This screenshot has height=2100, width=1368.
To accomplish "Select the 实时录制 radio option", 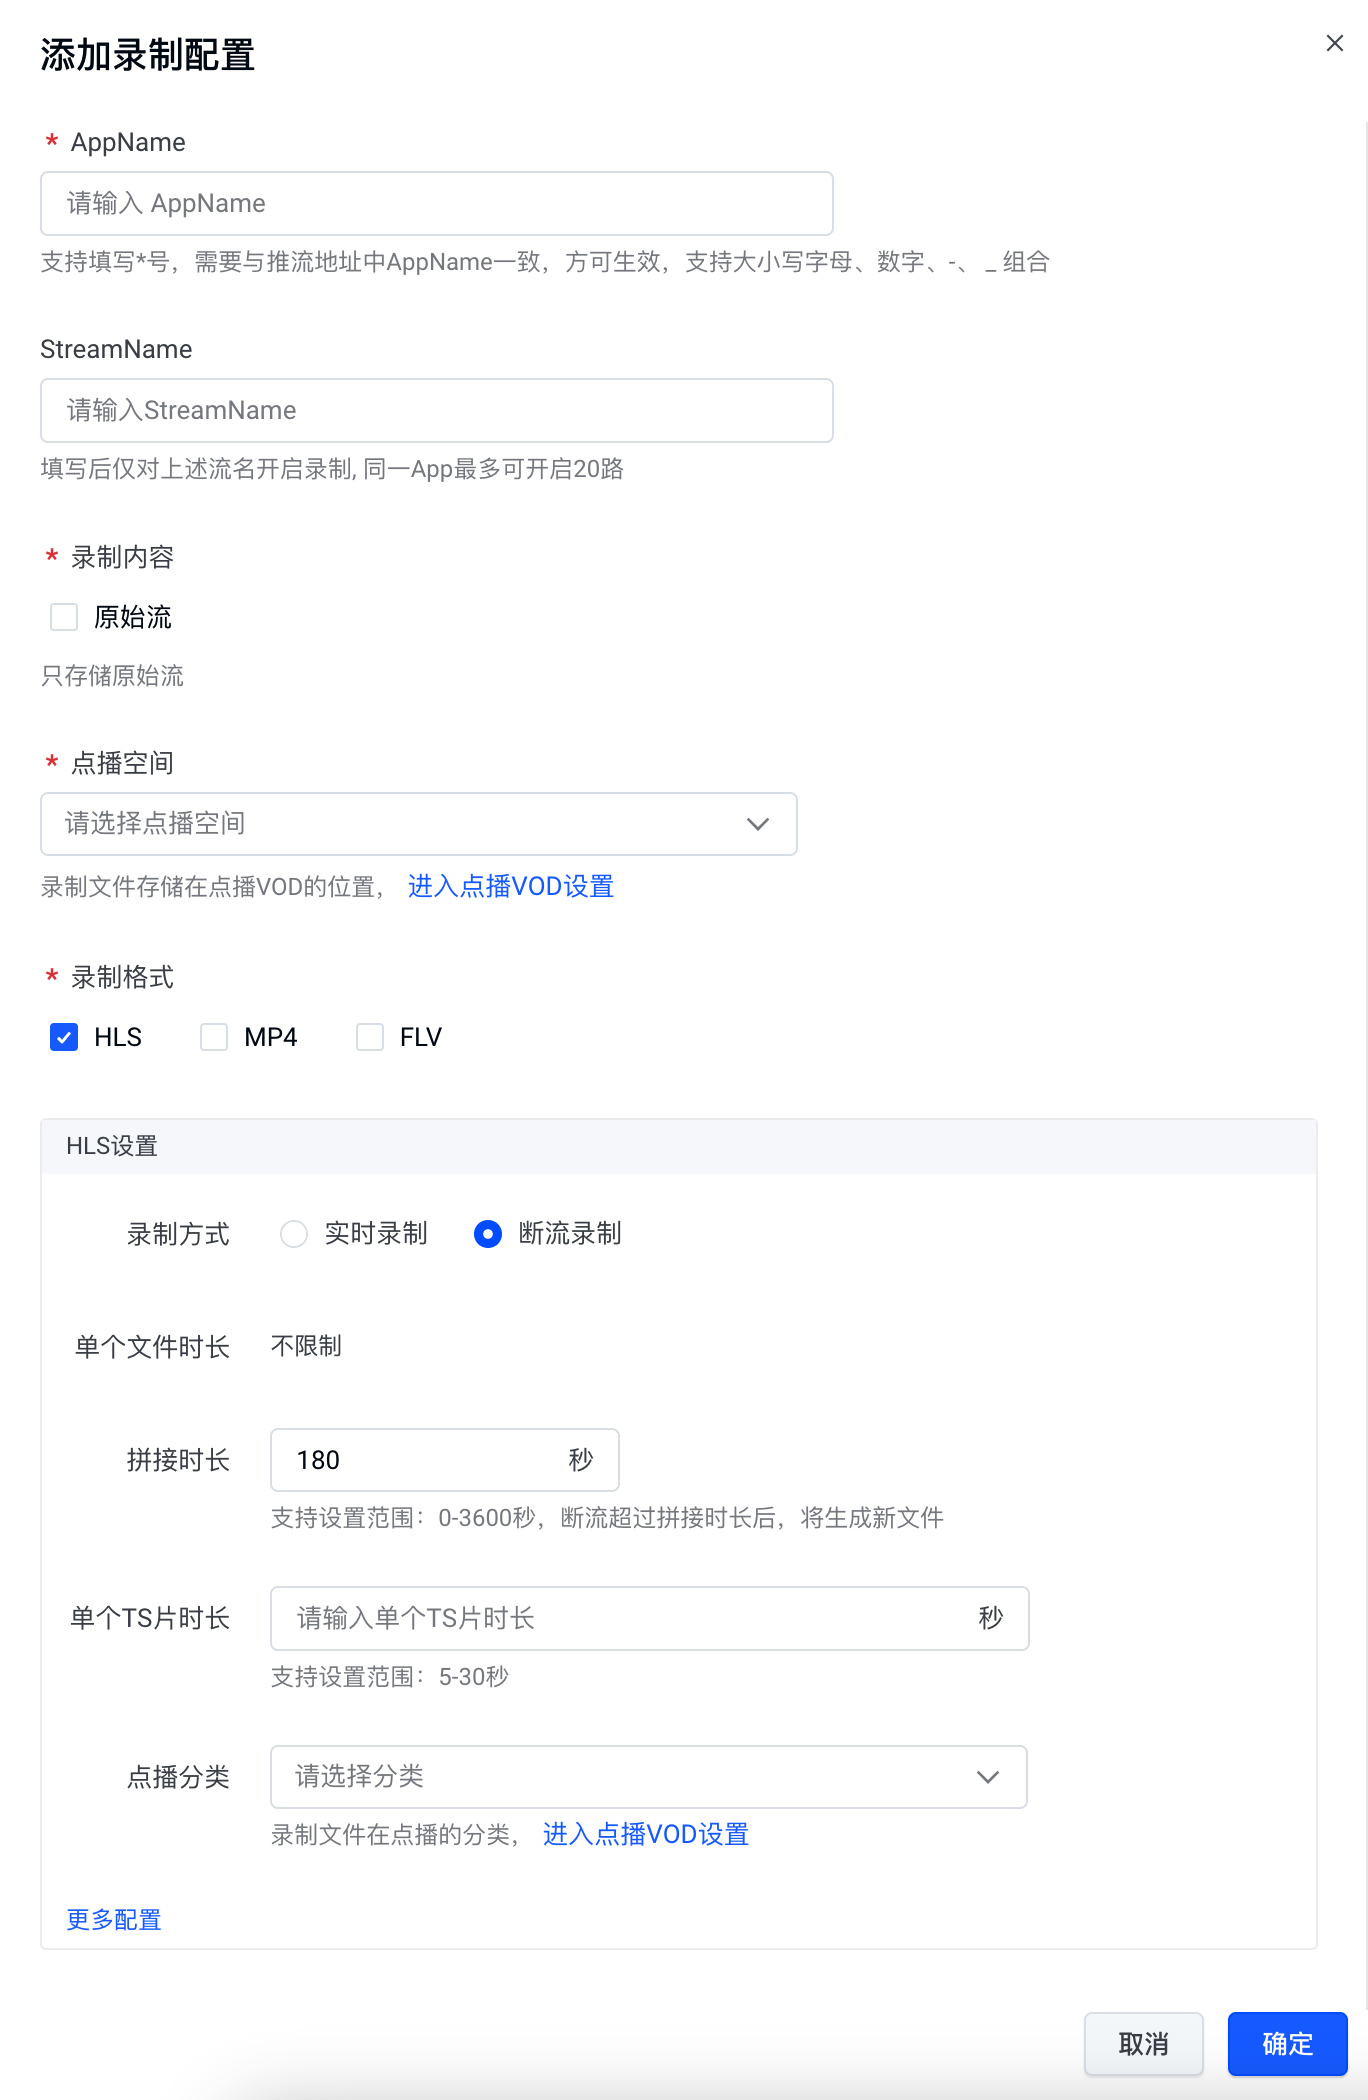I will (294, 1234).
